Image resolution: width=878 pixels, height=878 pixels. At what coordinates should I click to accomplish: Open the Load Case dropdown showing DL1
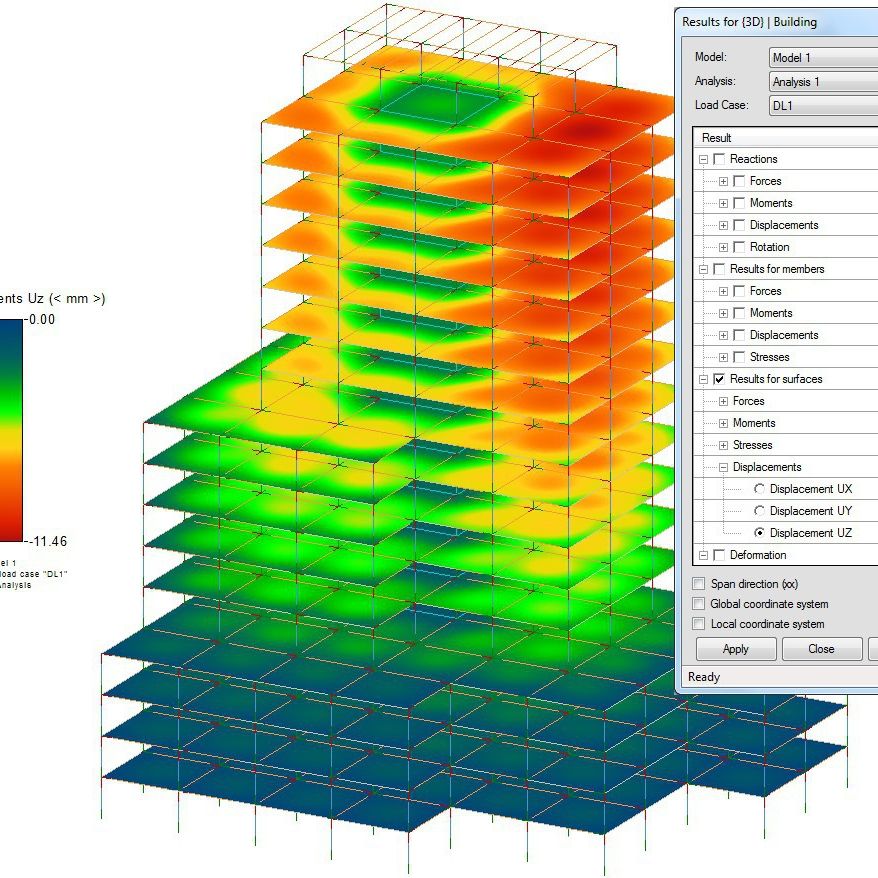pyautogui.click(x=823, y=105)
